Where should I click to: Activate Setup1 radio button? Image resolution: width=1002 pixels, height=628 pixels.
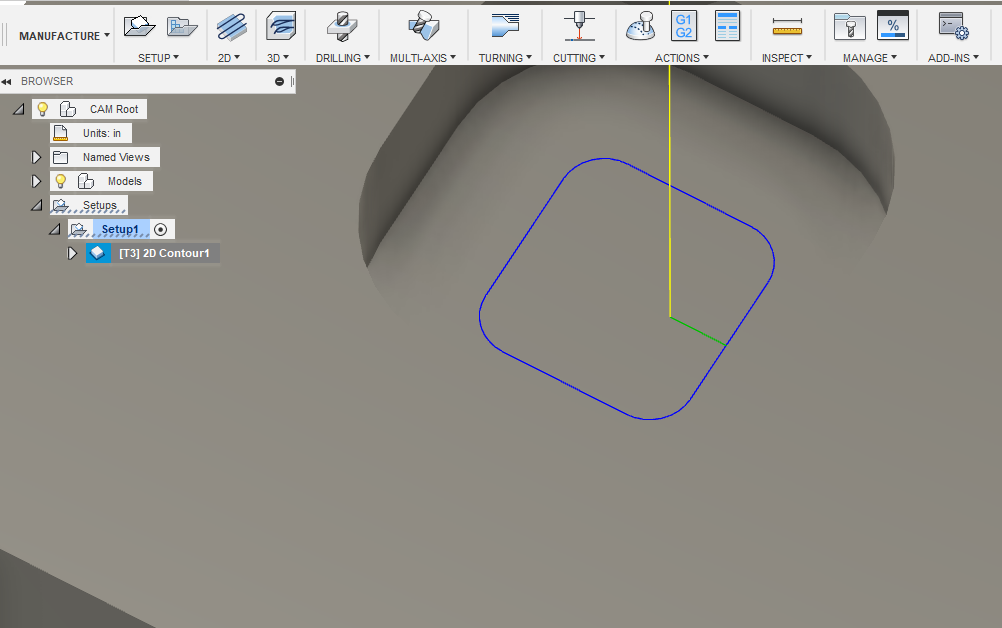(x=161, y=230)
